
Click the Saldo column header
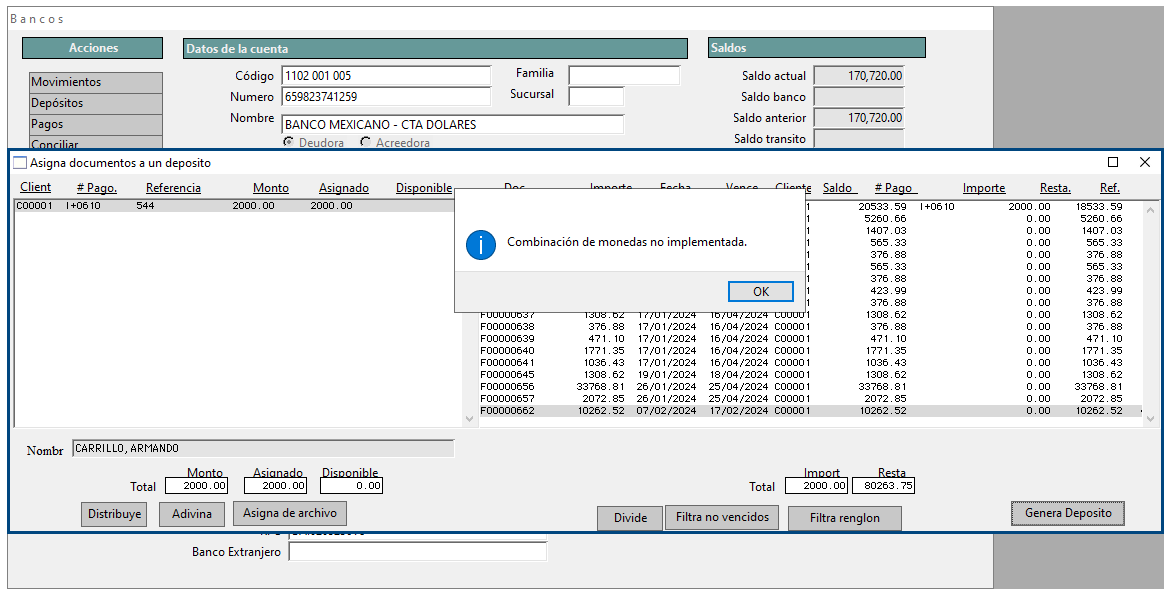(x=837, y=188)
